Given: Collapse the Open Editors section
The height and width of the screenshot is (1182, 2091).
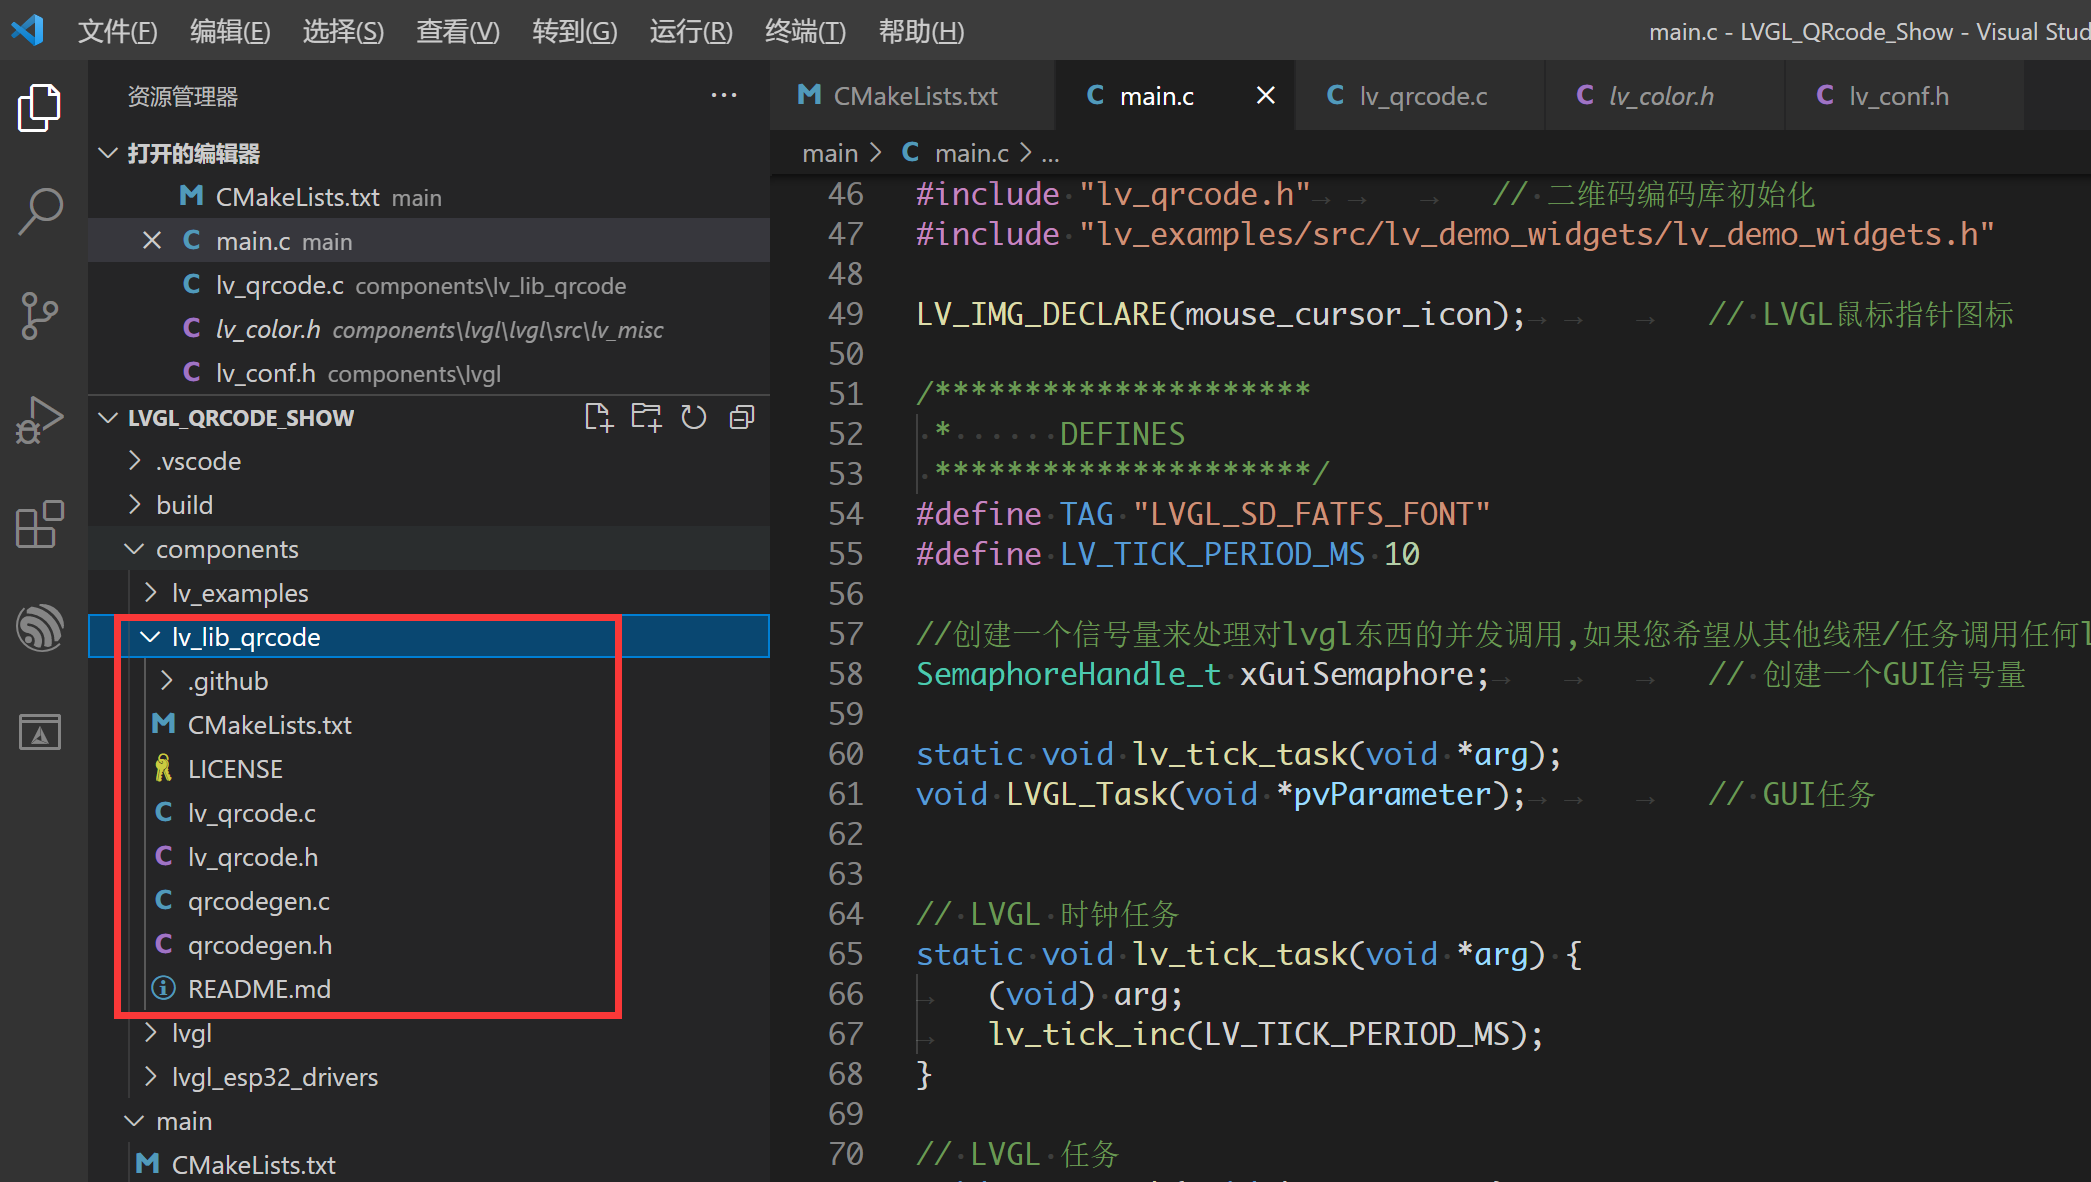Looking at the screenshot, I should pos(193,153).
